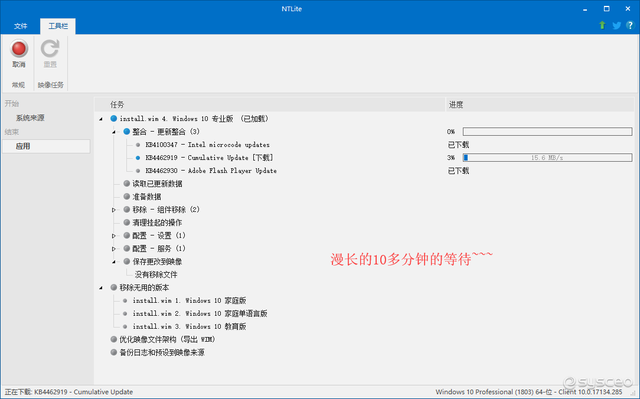Collapse the 保存更改到映像 node
This screenshot has width=640, height=399.
click(x=114, y=262)
